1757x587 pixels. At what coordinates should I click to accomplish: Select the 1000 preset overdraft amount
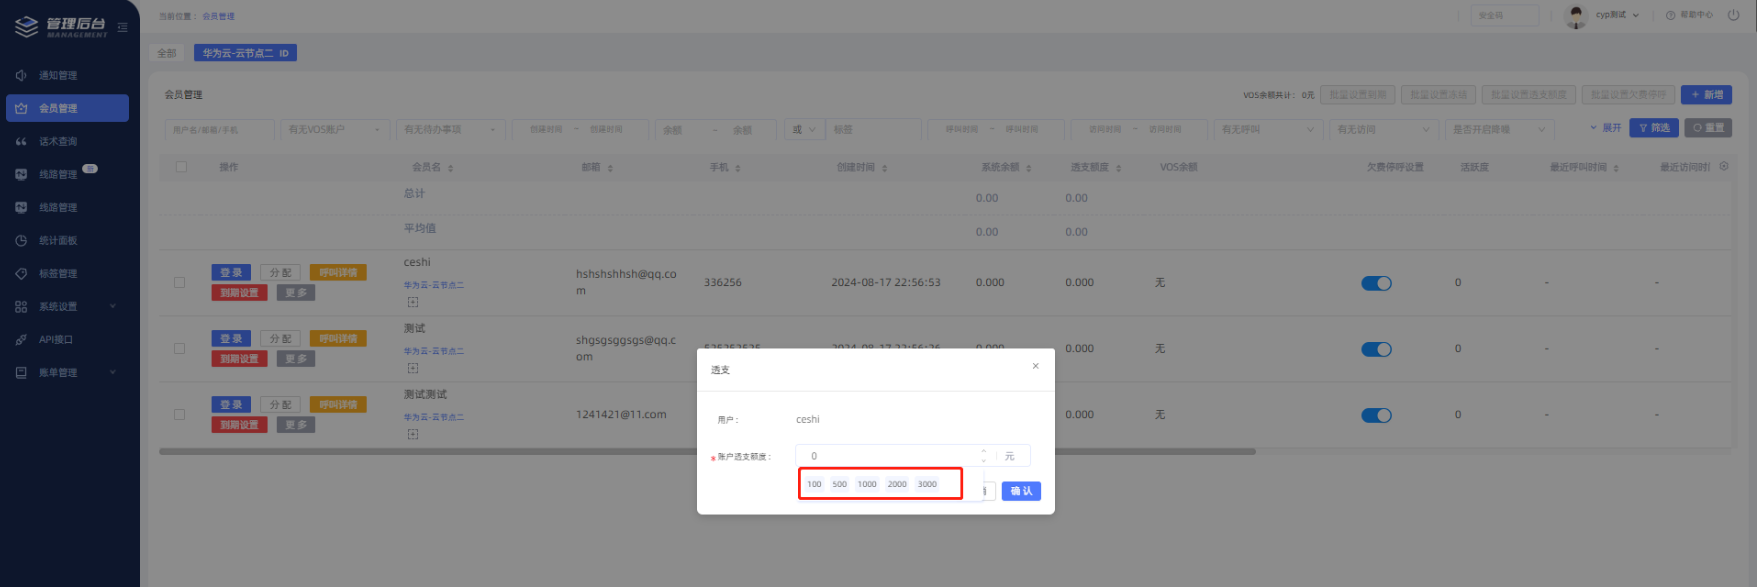(867, 484)
